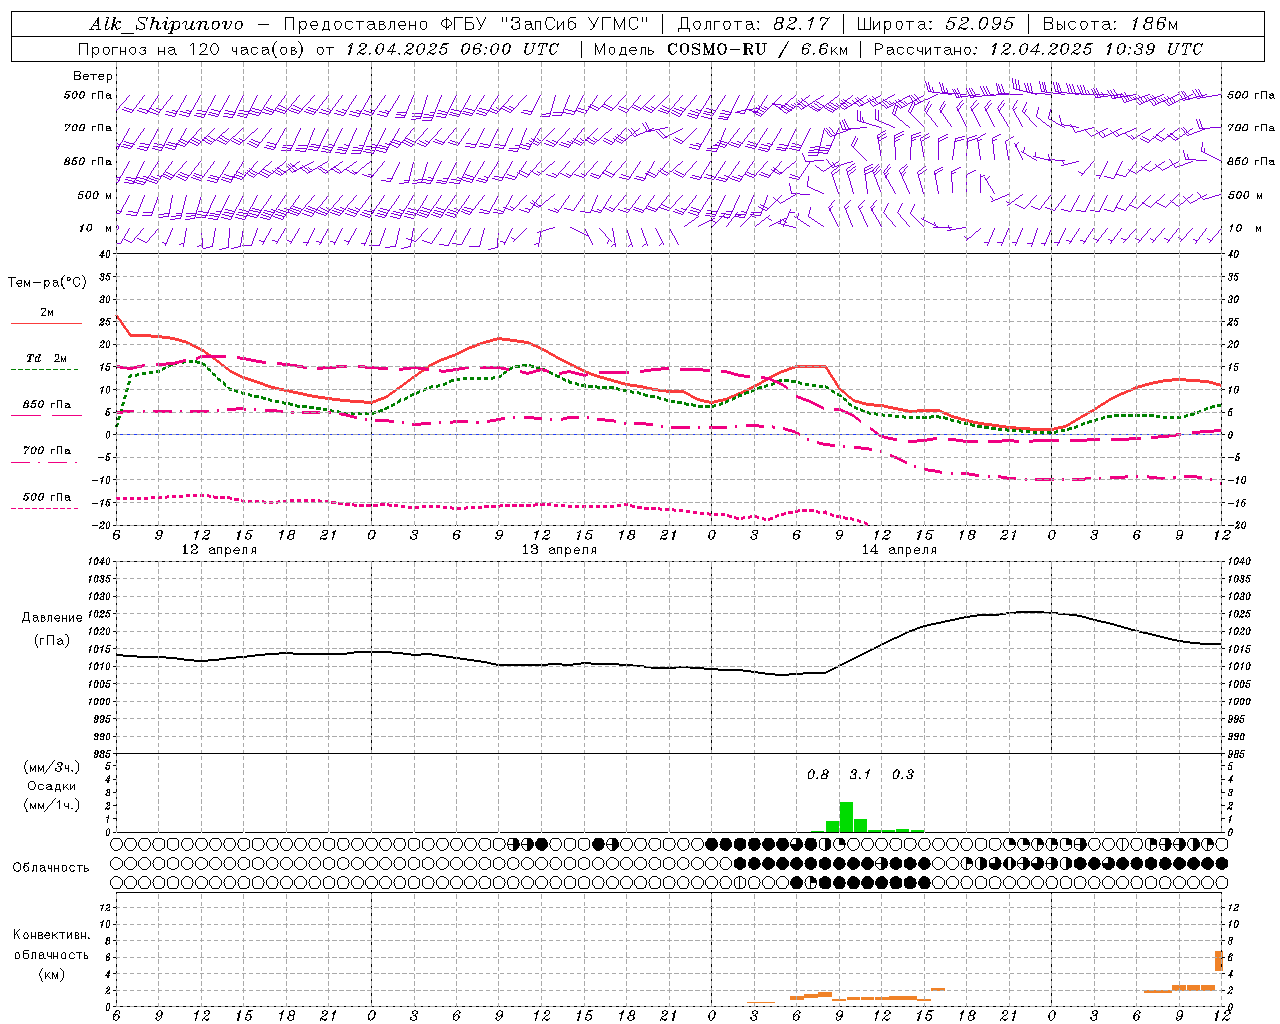Image resolution: width=1280 pixels, height=1024 pixels.
Task: Click the peak of the pressure curve
Action: tap(1030, 611)
